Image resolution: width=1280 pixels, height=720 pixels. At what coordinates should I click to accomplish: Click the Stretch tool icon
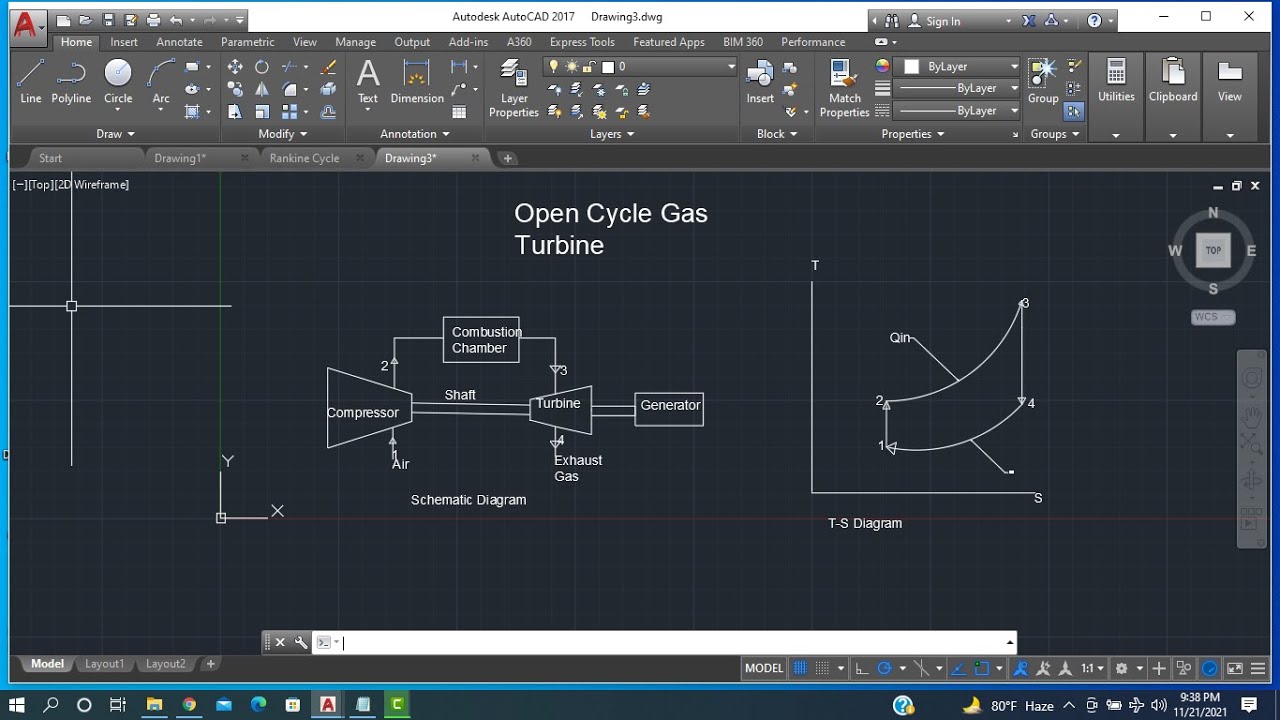(x=235, y=112)
